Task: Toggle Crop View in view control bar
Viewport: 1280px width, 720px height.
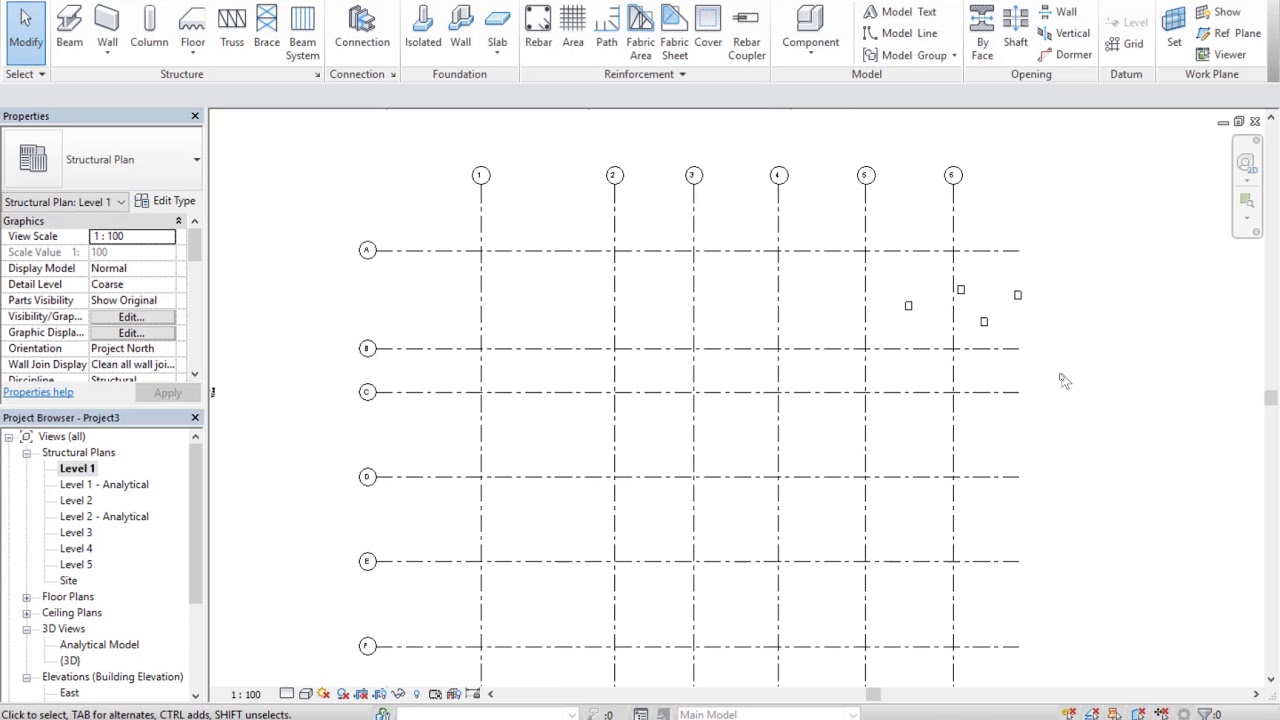Action: click(361, 694)
